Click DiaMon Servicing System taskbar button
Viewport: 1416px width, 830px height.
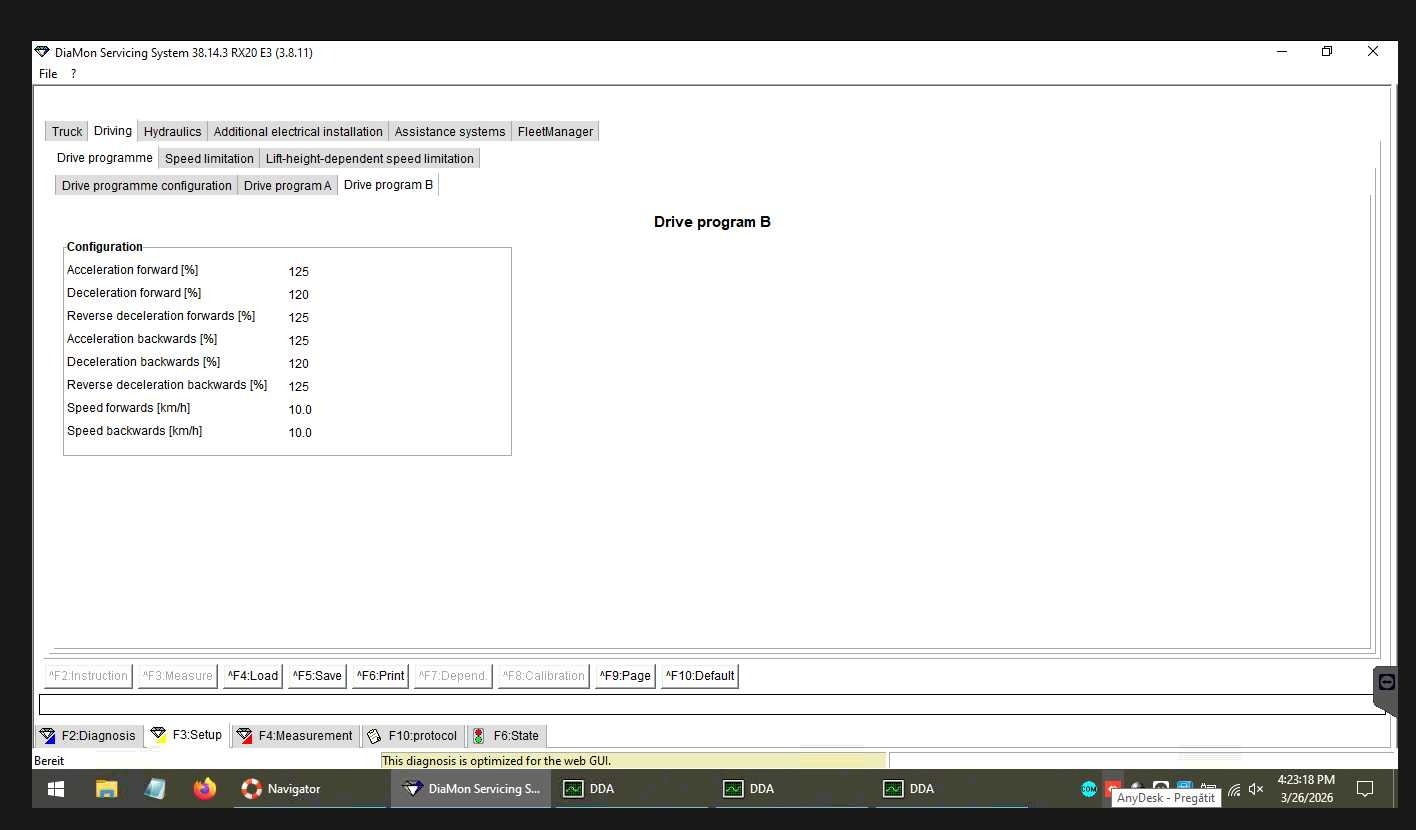pos(471,789)
